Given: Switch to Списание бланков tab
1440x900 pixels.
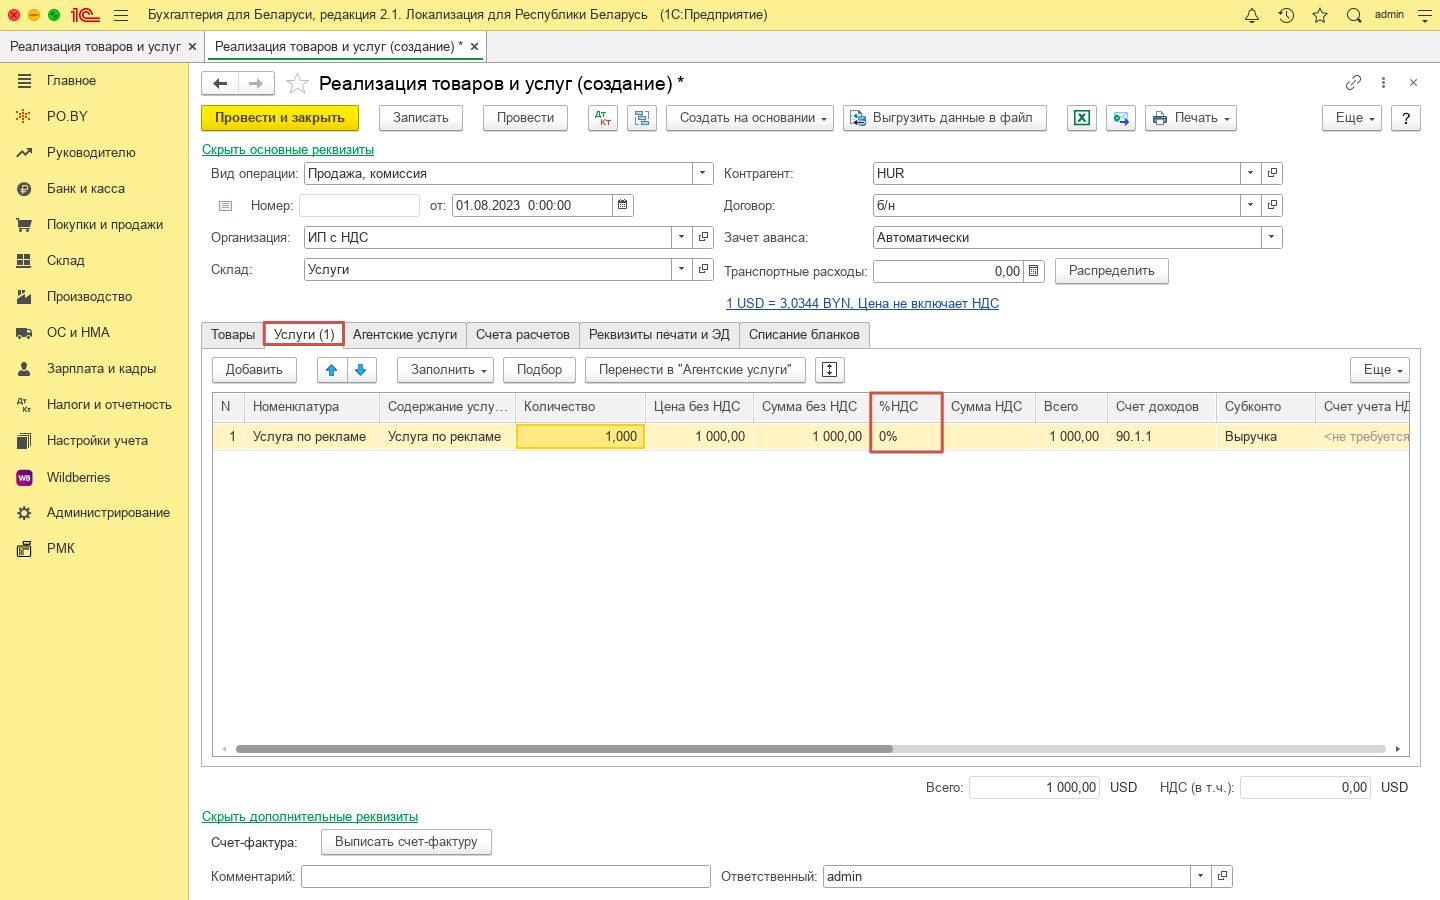Looking at the screenshot, I should click(x=804, y=335).
